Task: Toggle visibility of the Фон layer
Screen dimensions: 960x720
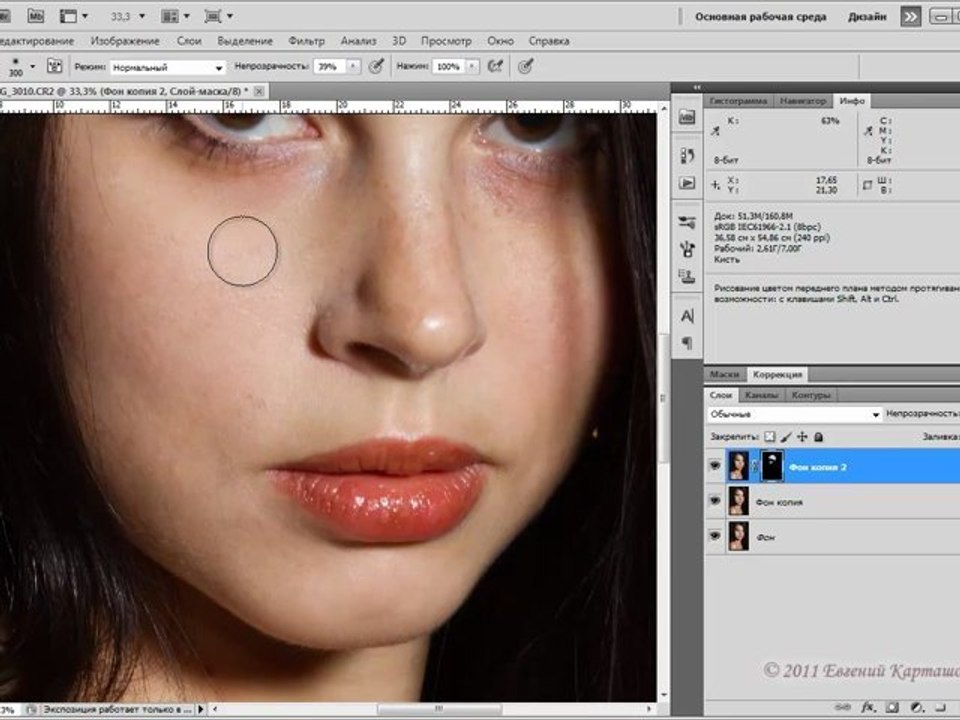Action: click(714, 536)
